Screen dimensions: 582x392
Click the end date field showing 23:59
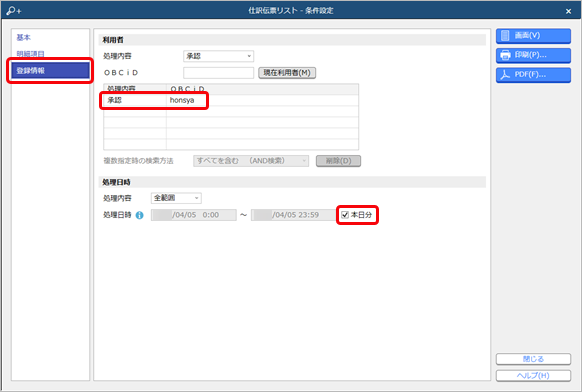tap(294, 215)
